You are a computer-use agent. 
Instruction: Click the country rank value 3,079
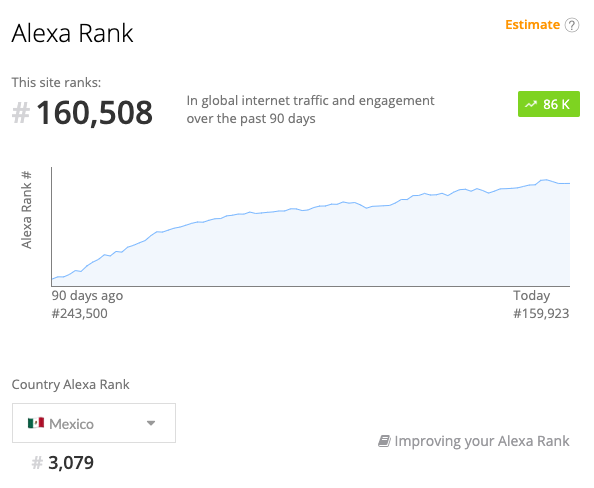coord(71,463)
